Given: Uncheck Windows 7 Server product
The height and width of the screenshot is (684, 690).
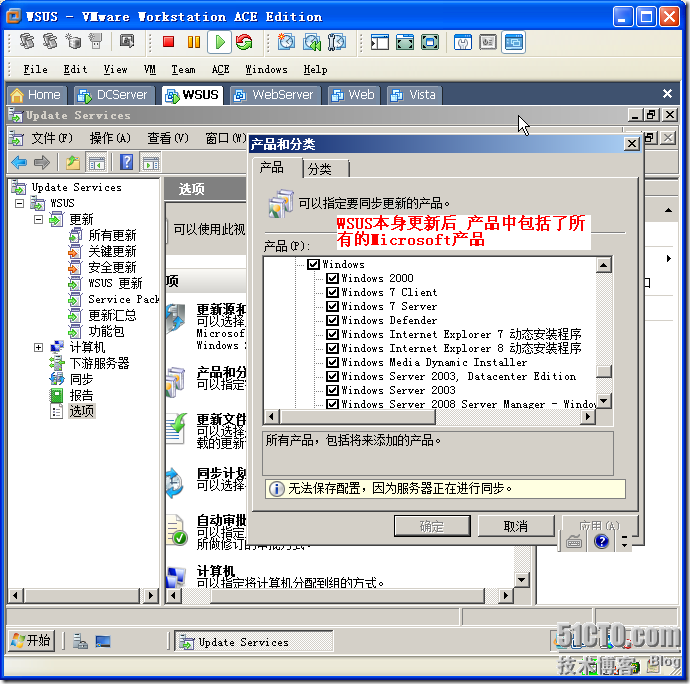Looking at the screenshot, I should 332,306.
